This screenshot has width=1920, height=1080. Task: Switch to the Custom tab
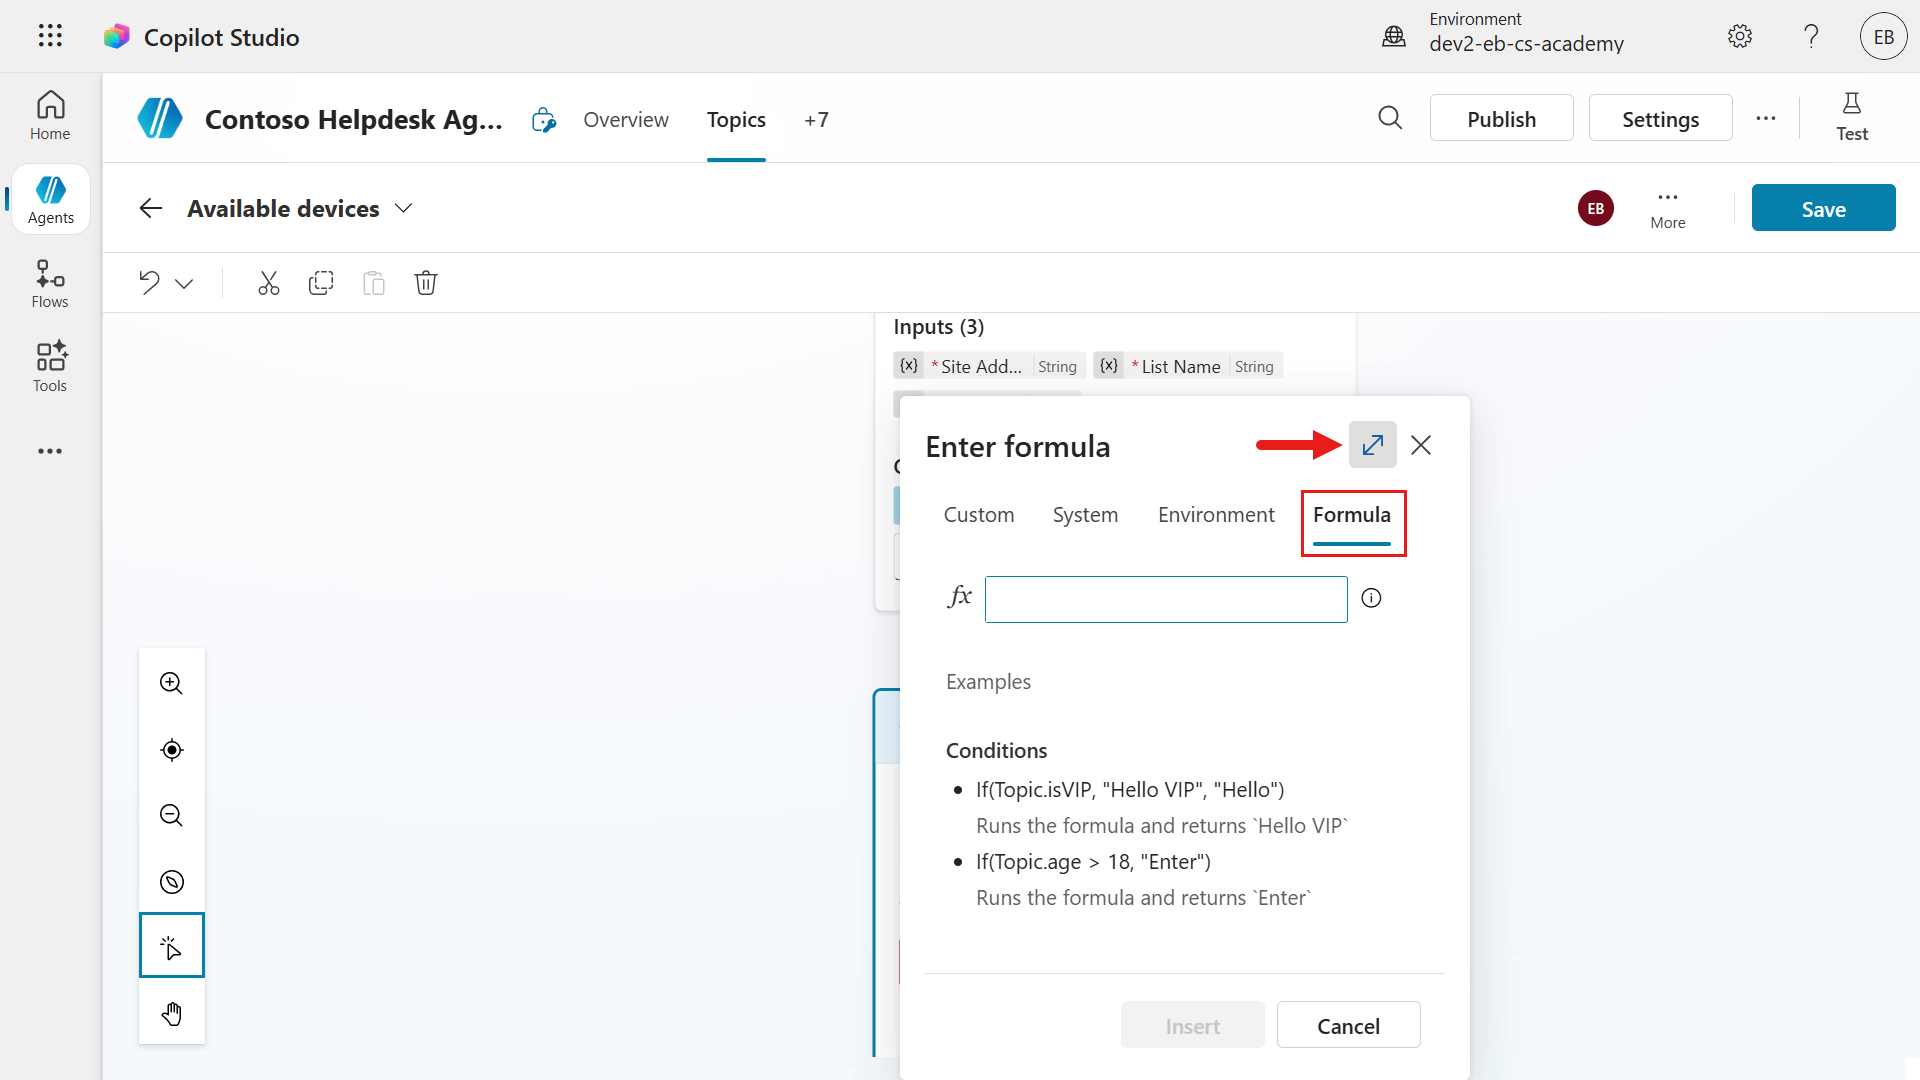(x=979, y=515)
